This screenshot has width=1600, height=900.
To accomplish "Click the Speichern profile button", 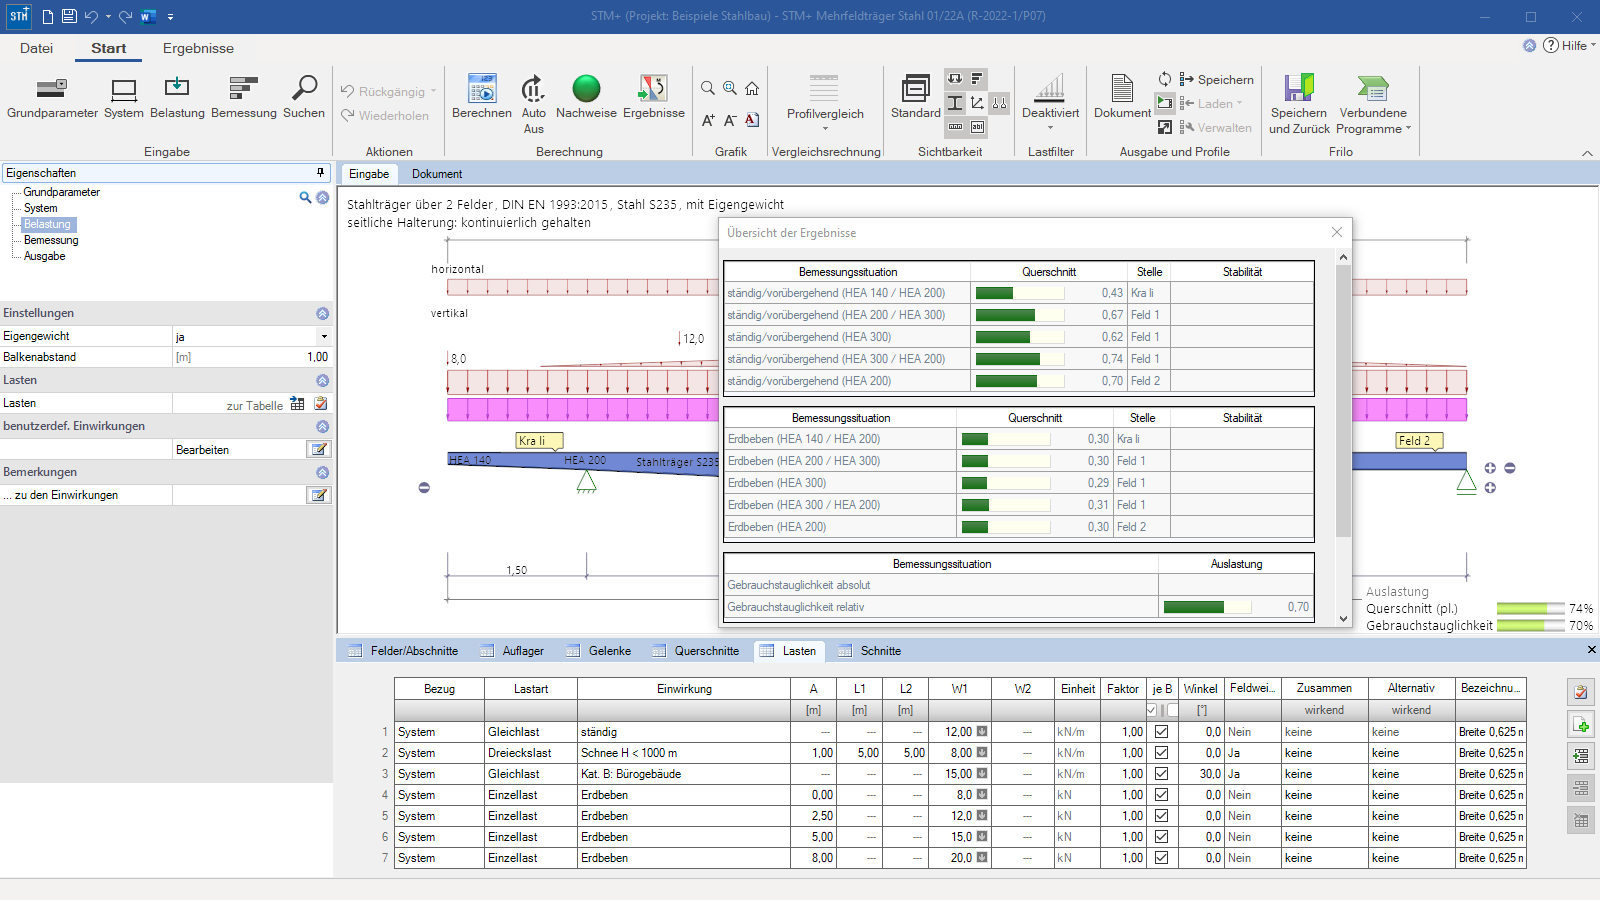I will [x=1216, y=79].
